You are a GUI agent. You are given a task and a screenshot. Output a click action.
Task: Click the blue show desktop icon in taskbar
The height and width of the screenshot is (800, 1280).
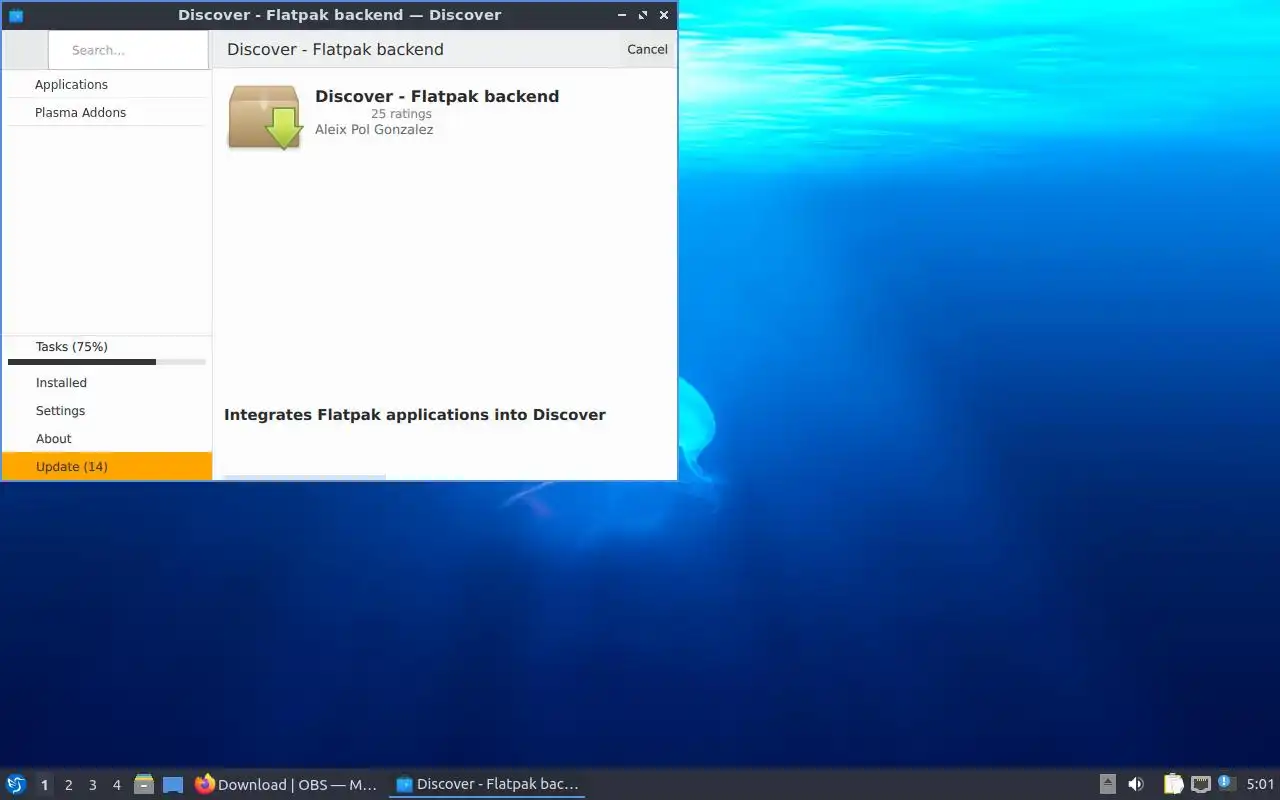(x=173, y=785)
